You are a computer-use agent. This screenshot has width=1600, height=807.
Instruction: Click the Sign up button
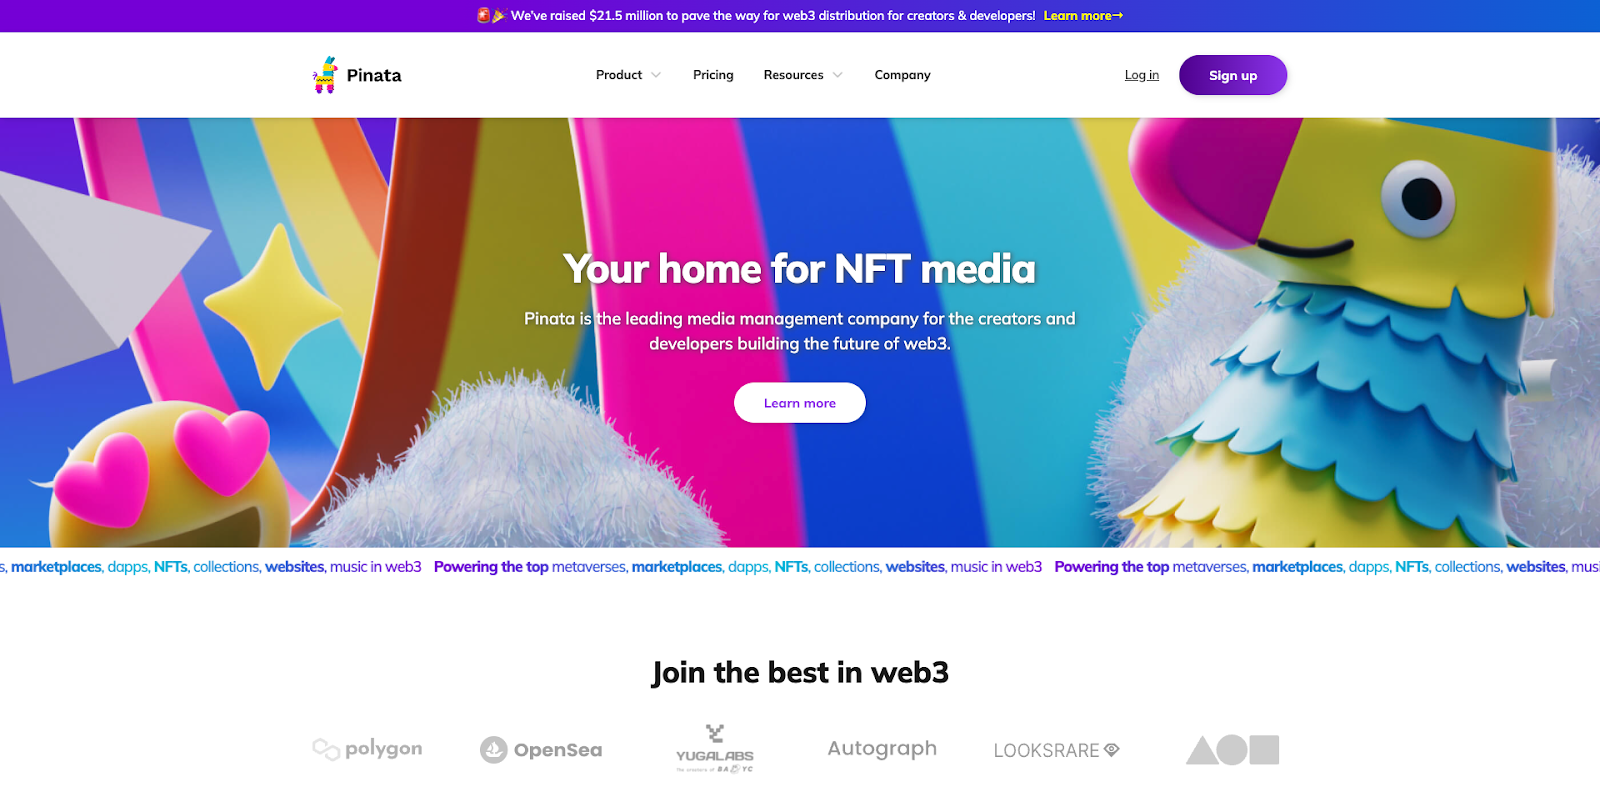coord(1233,75)
